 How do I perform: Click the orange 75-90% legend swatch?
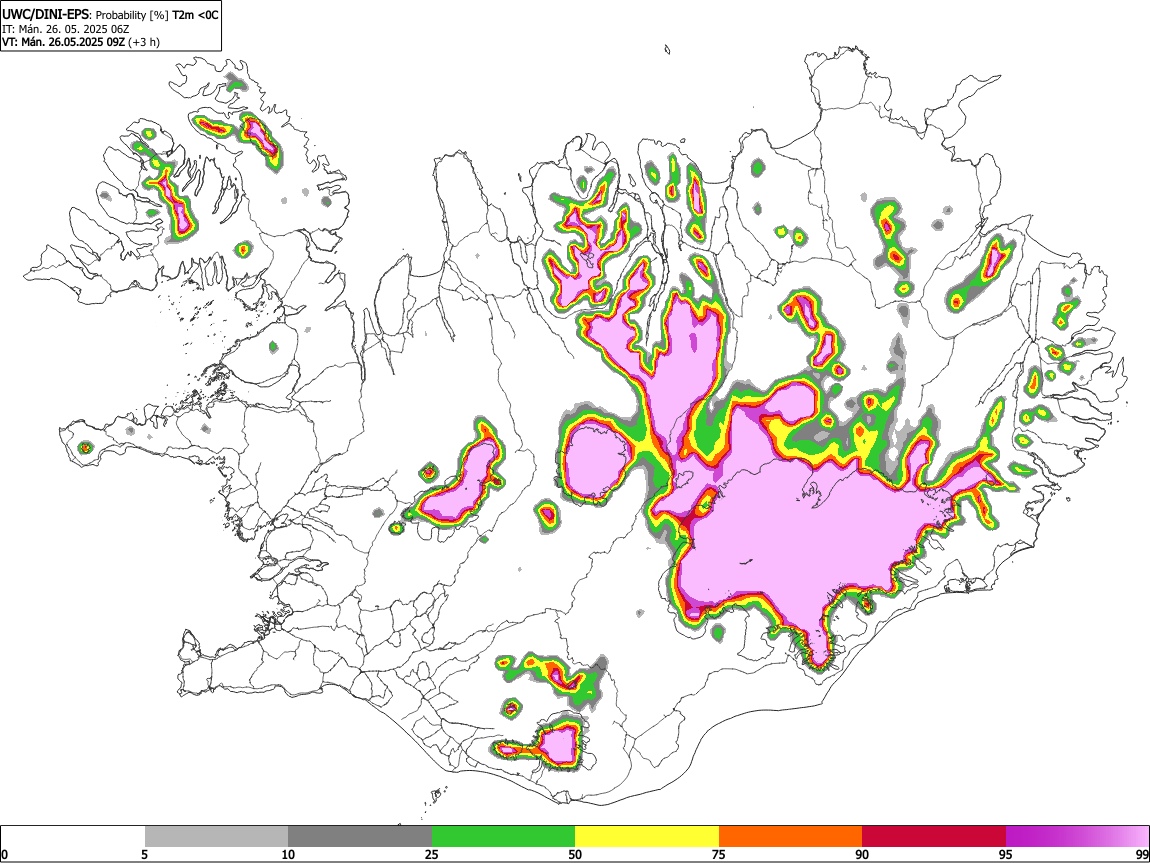pos(791,836)
